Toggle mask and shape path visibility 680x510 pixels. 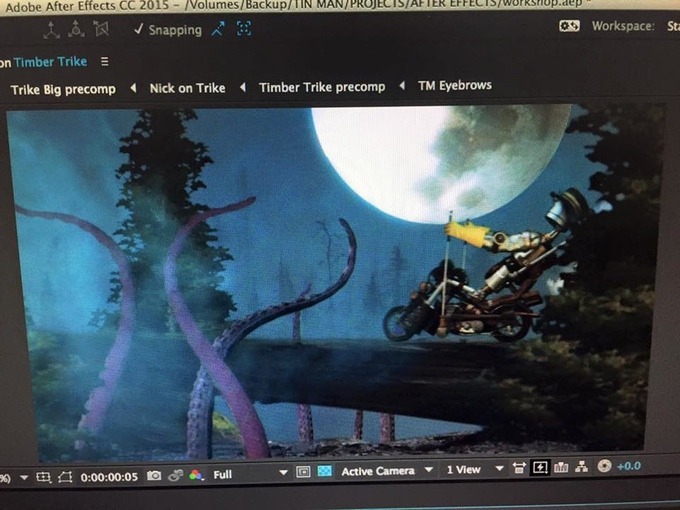(x=65, y=477)
